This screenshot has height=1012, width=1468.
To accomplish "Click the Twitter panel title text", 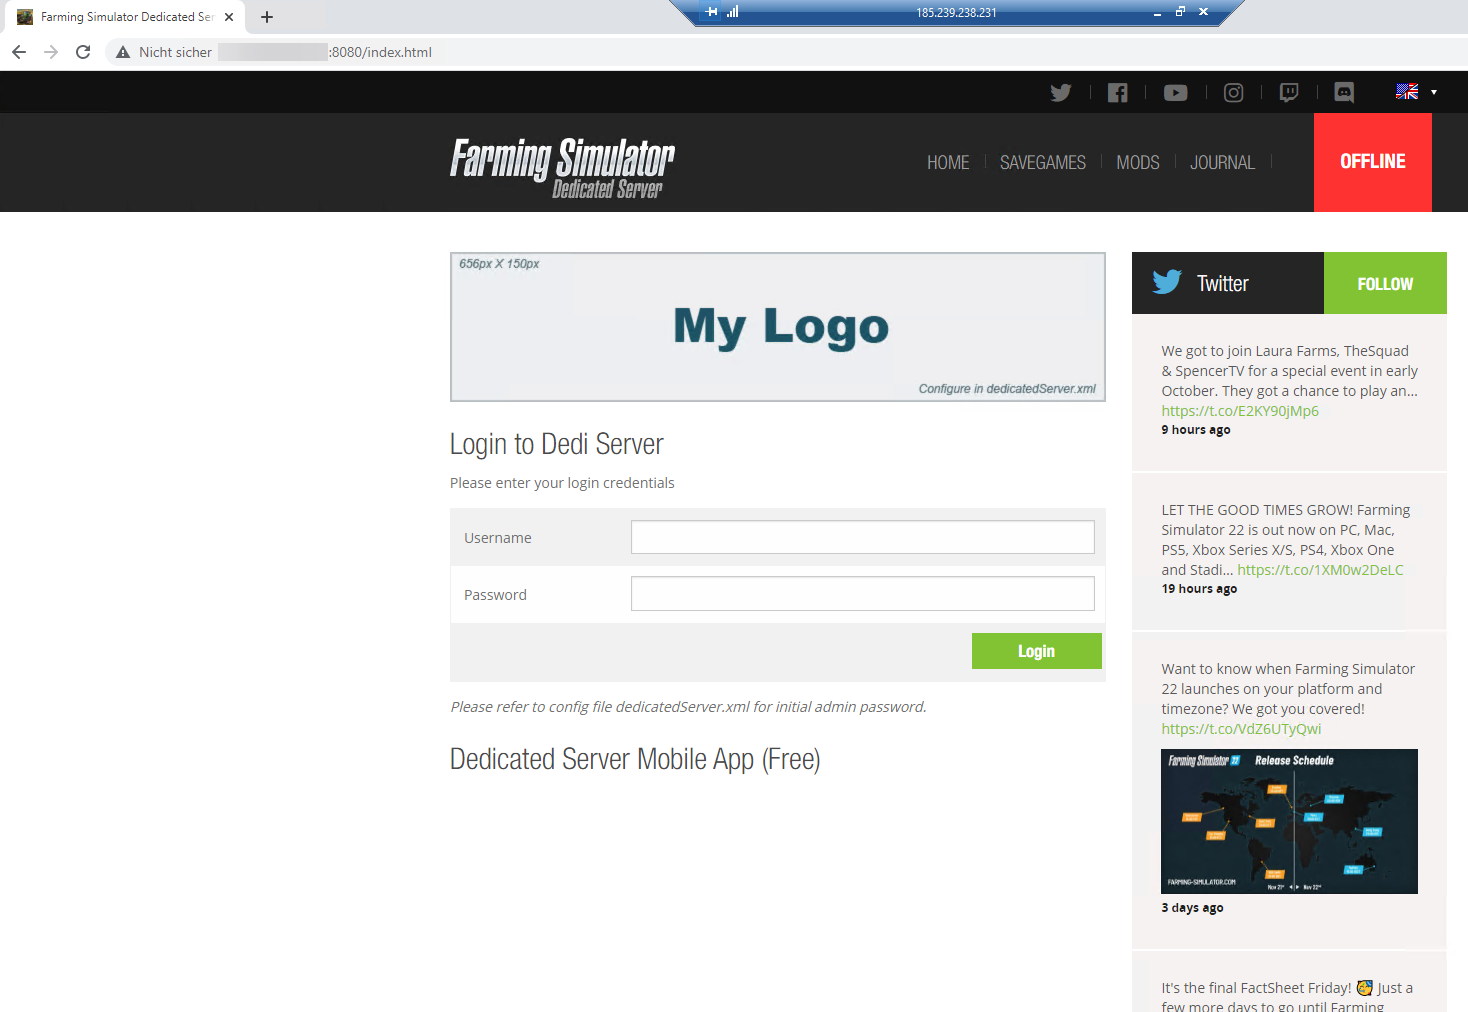I will tap(1223, 283).
